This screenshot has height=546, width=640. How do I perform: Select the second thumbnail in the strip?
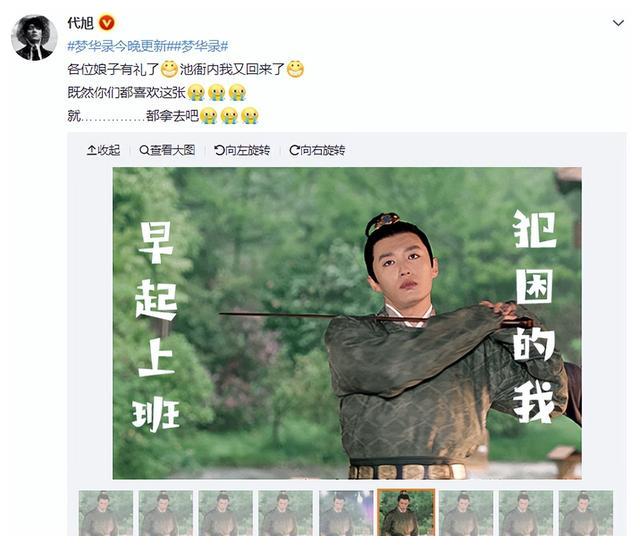(166, 513)
